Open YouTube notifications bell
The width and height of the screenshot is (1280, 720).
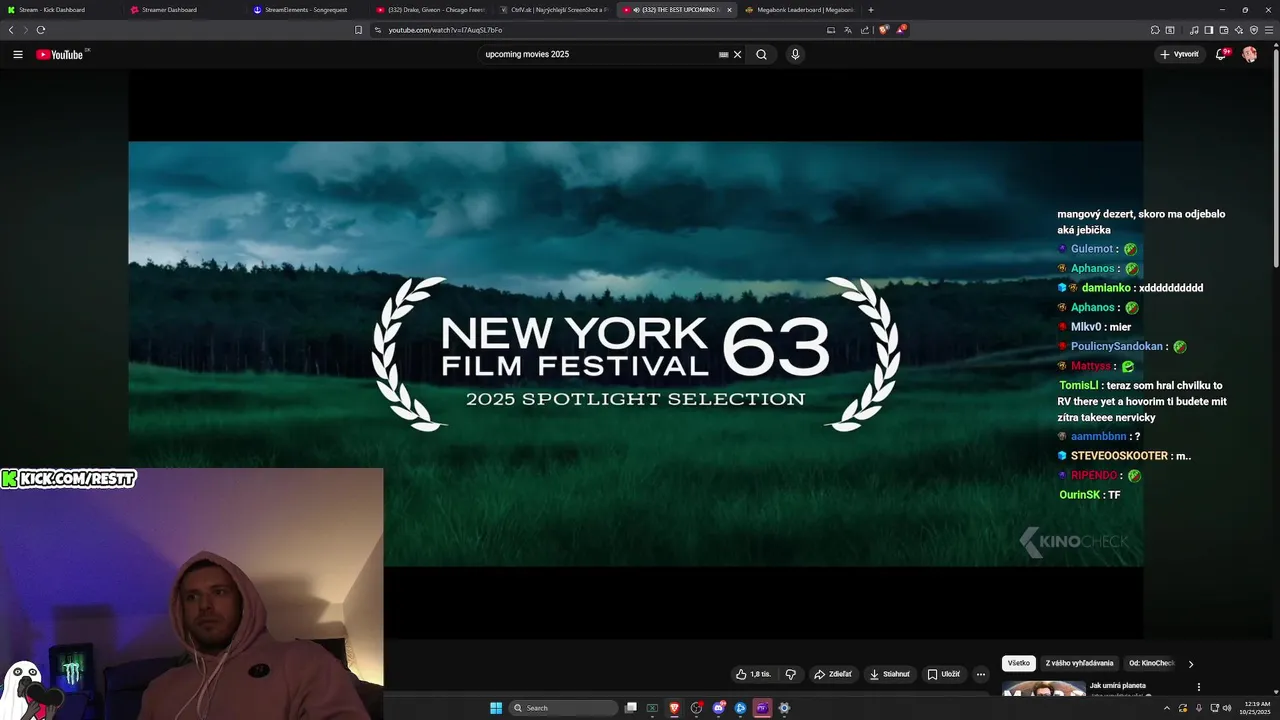1221,54
